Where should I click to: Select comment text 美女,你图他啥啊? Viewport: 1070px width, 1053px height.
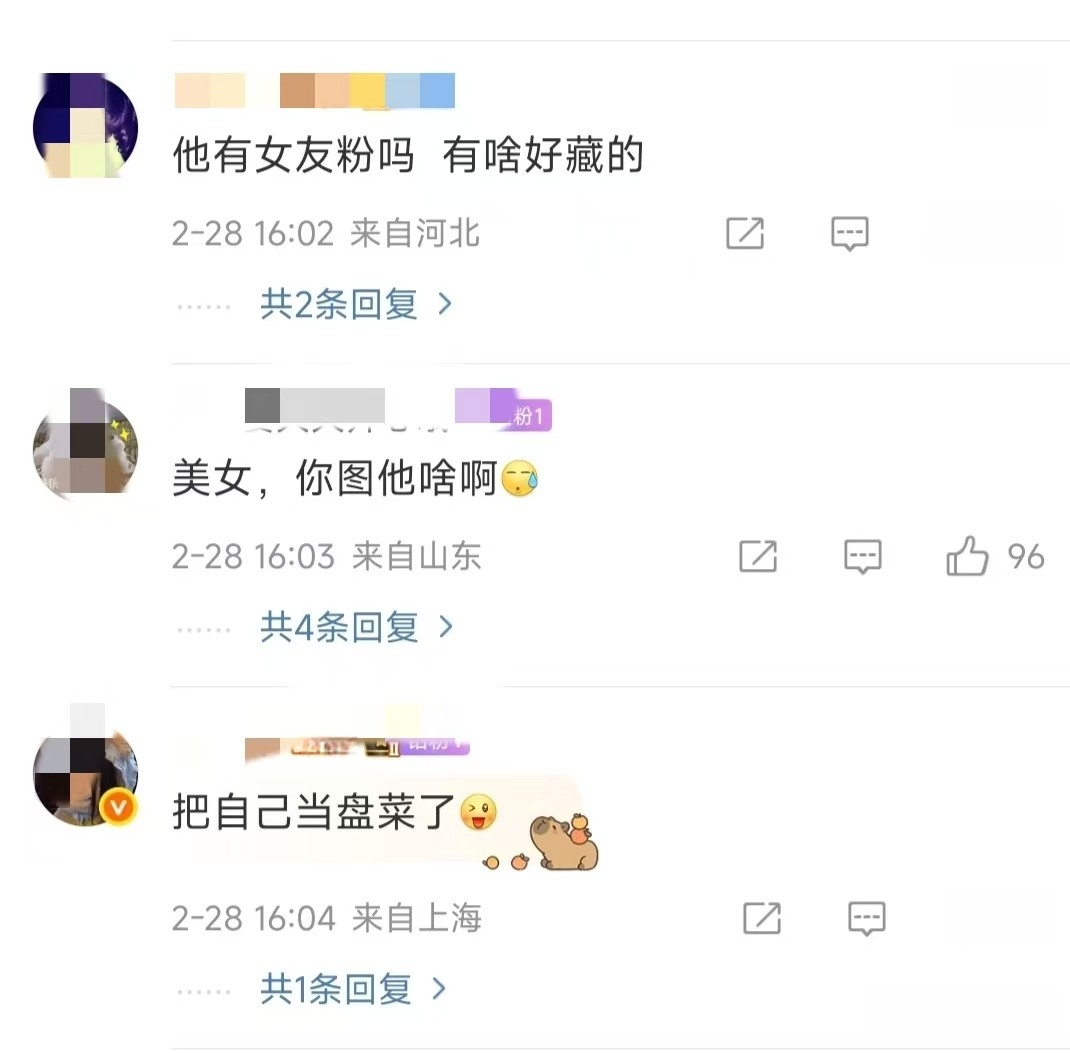334,478
